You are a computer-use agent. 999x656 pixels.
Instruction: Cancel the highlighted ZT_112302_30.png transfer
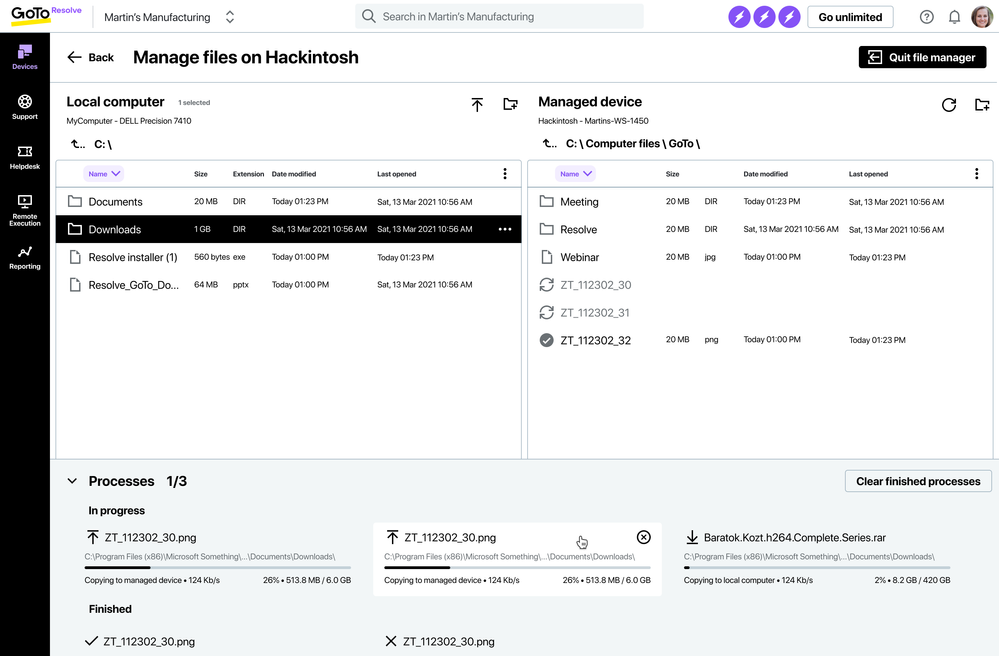[x=643, y=537]
